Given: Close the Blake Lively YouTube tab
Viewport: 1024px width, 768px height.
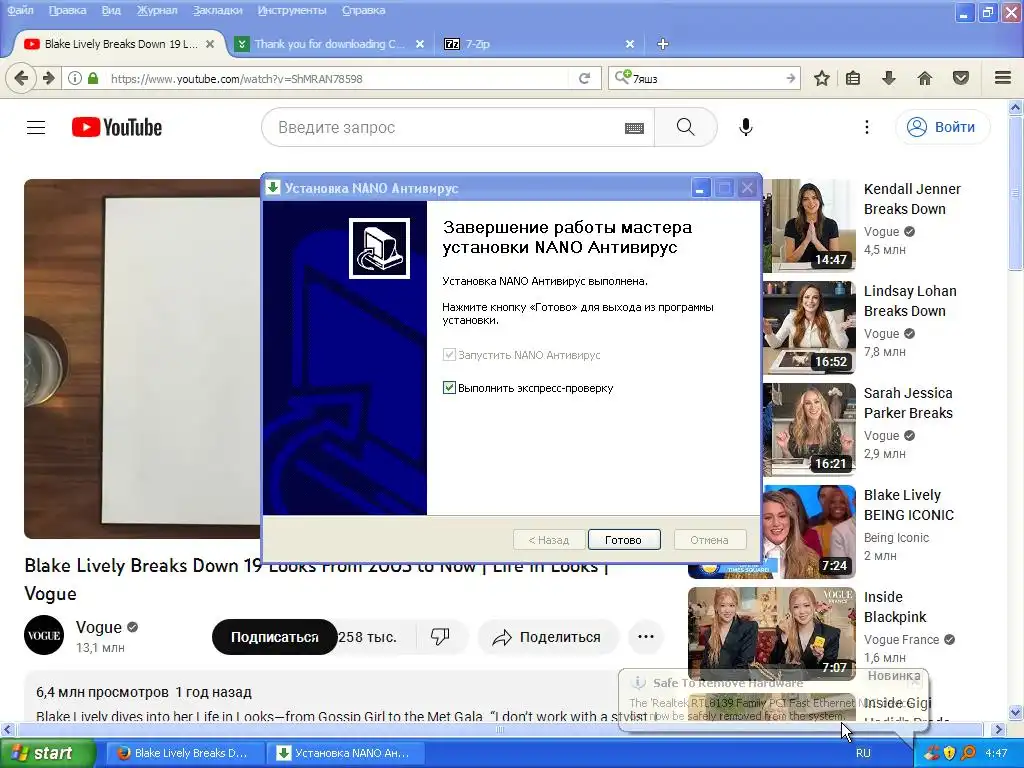Looking at the screenshot, I should 210,44.
